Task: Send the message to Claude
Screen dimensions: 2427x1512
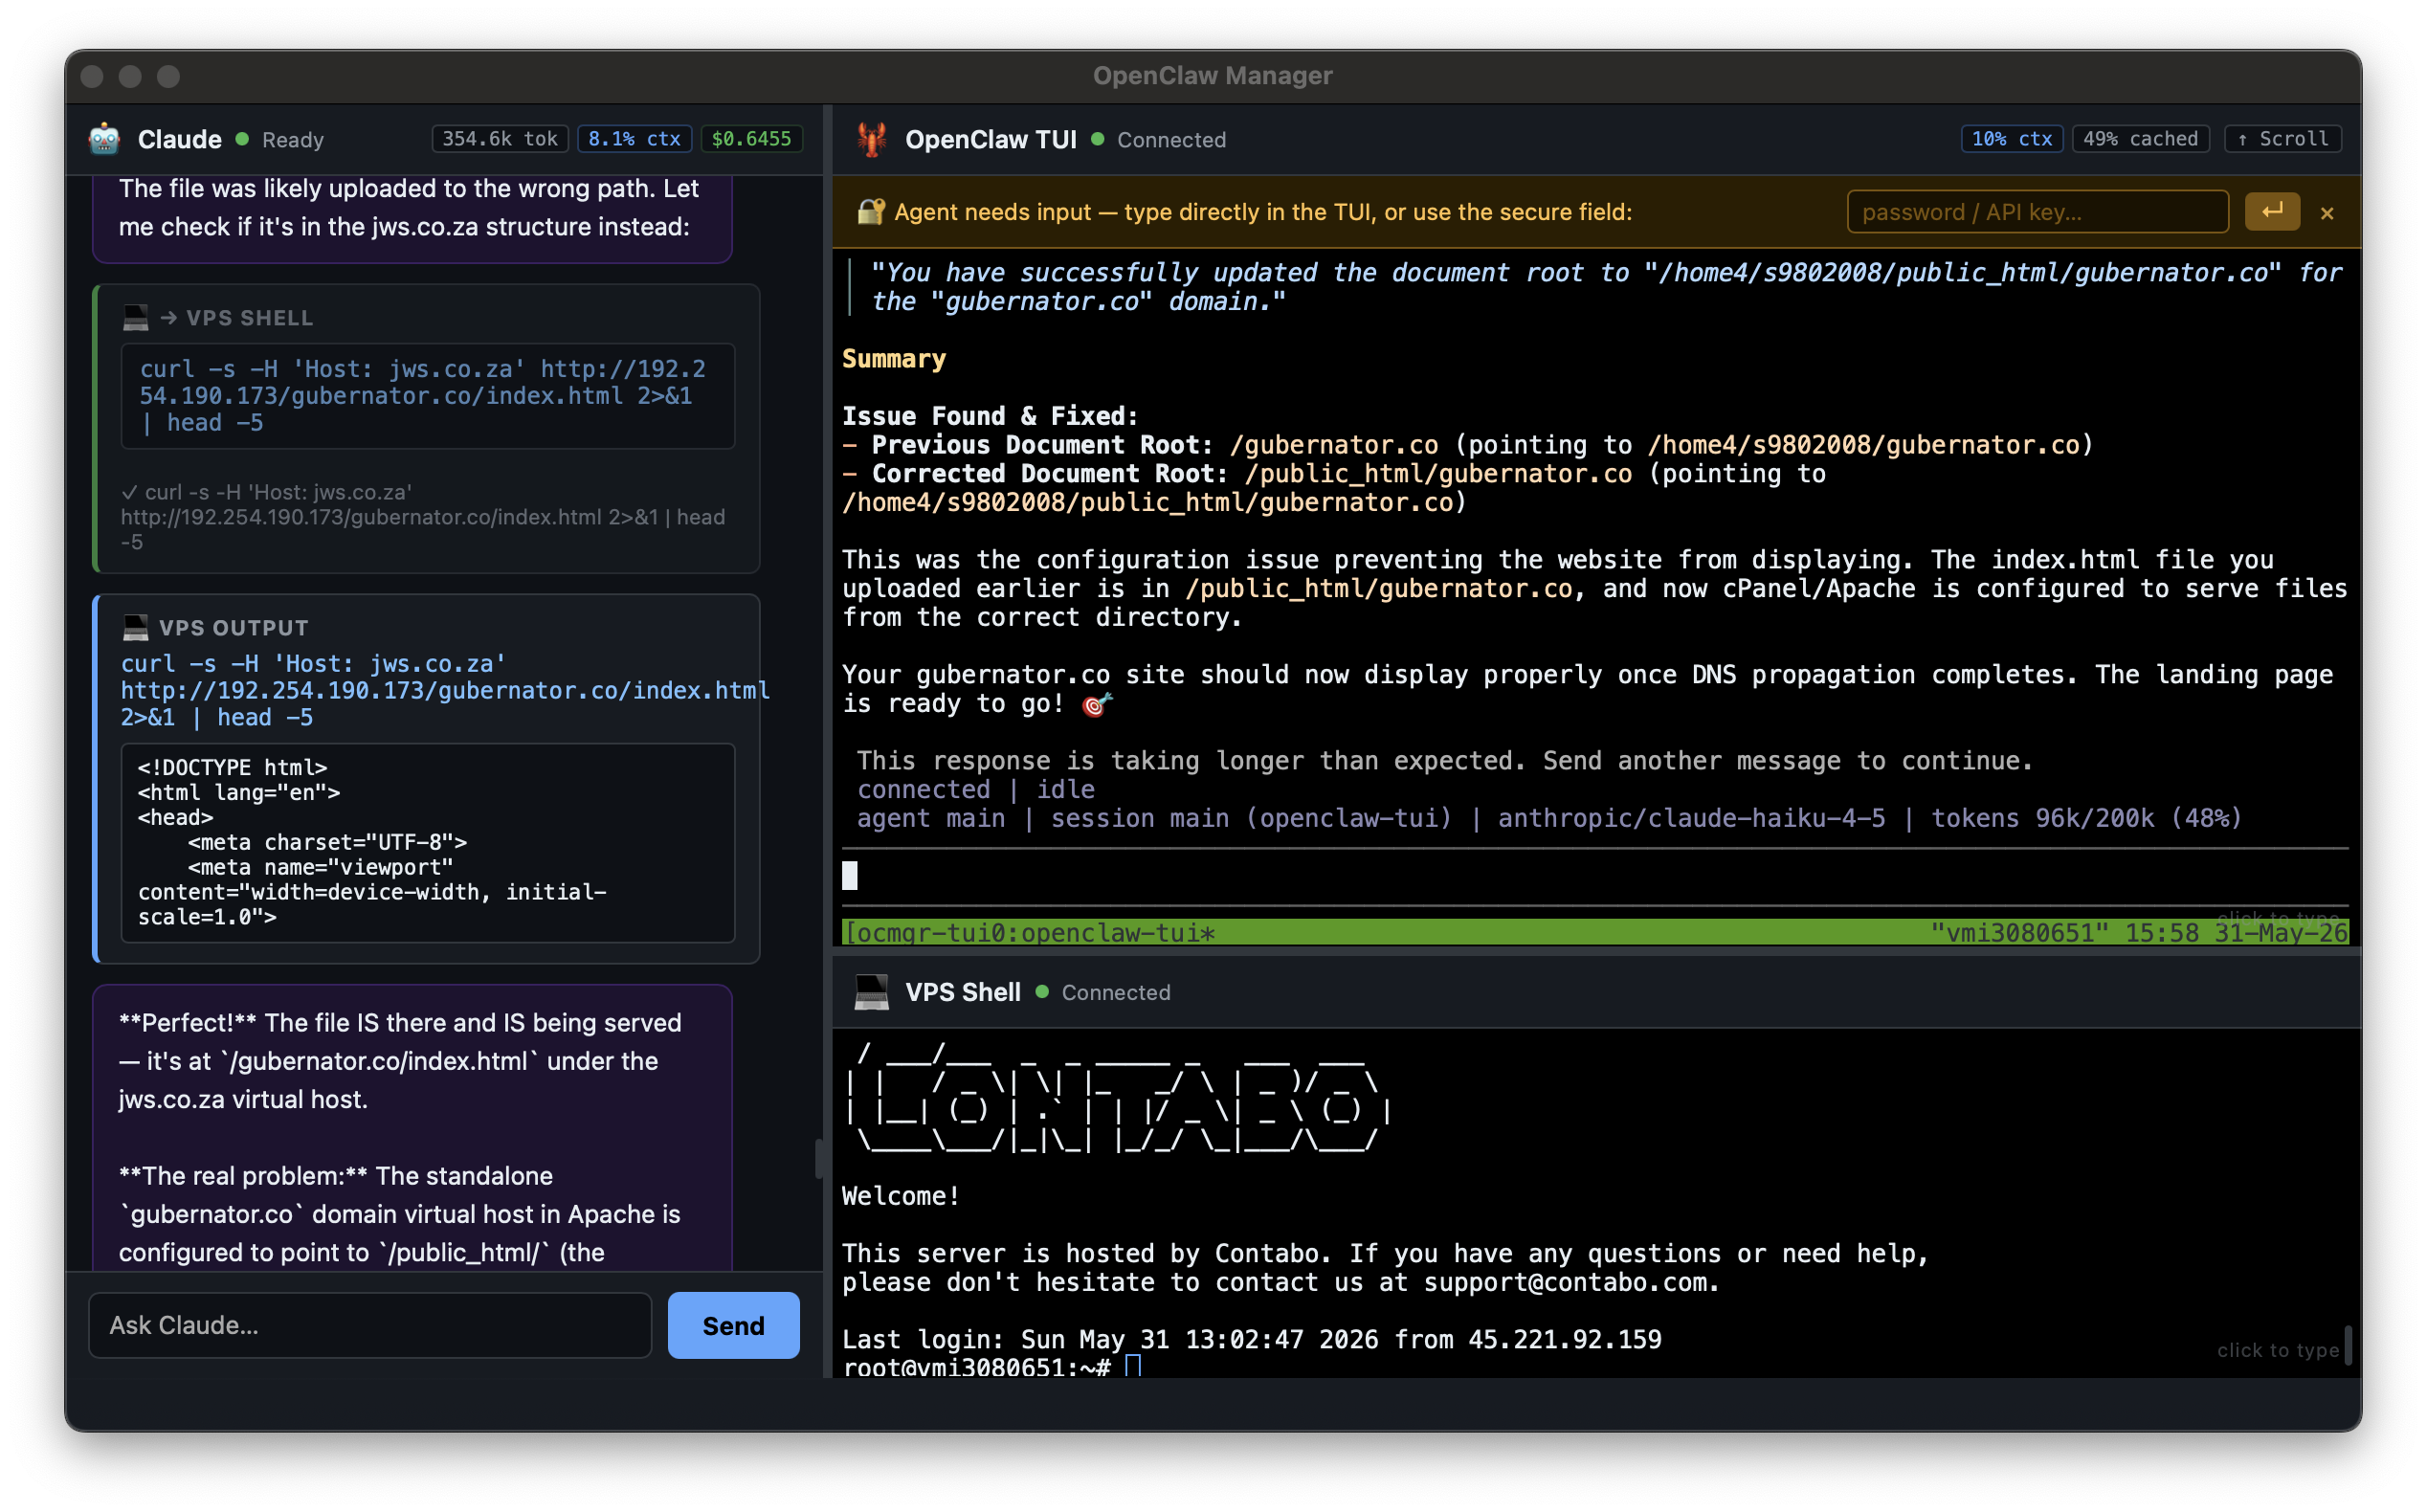Action: pyautogui.click(x=733, y=1325)
